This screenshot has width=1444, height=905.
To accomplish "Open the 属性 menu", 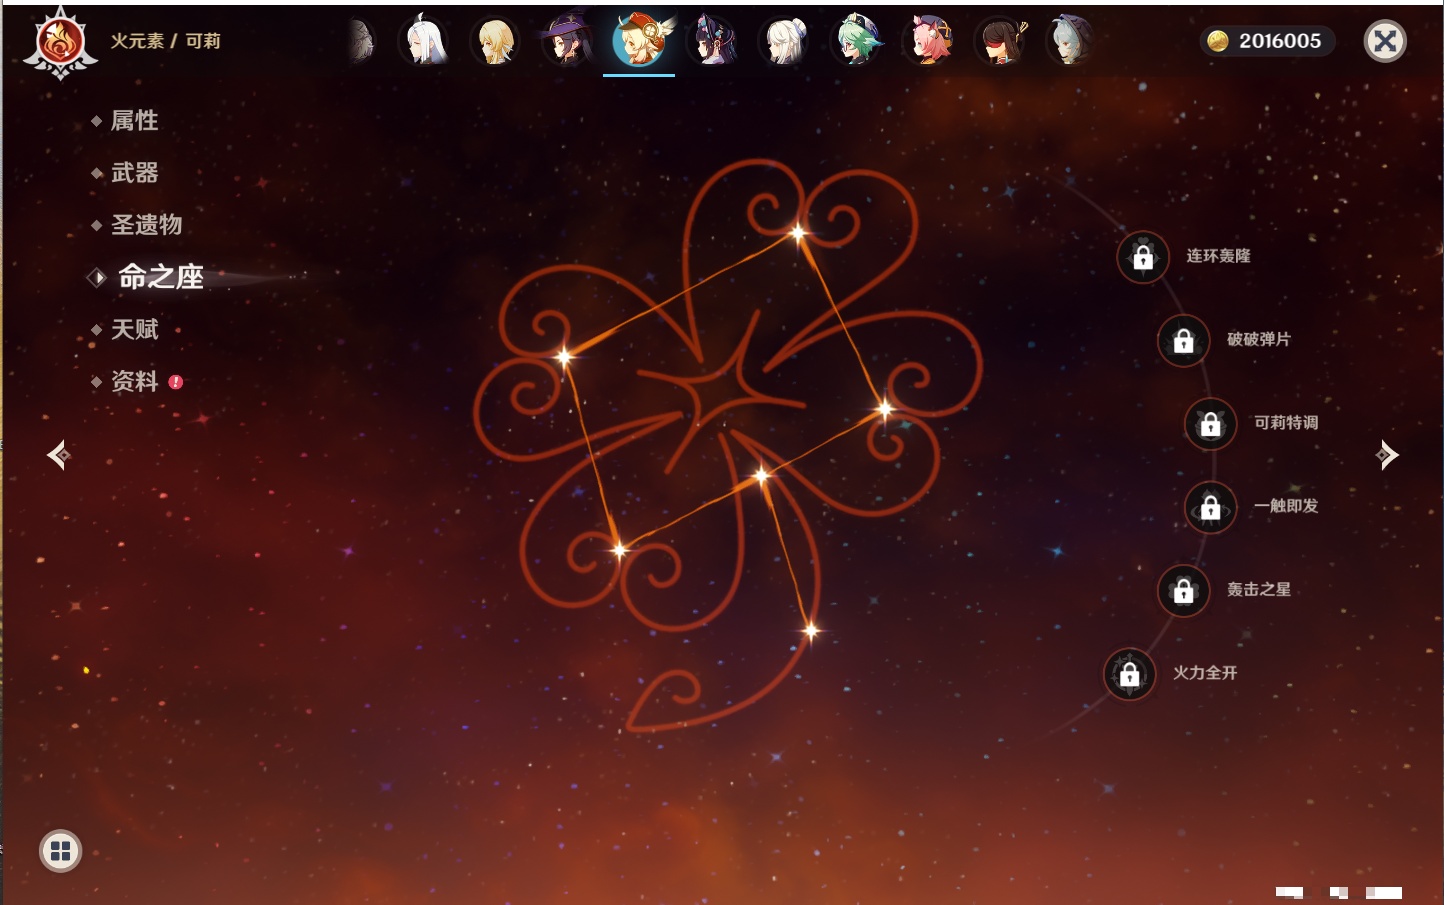I will pyautogui.click(x=134, y=121).
